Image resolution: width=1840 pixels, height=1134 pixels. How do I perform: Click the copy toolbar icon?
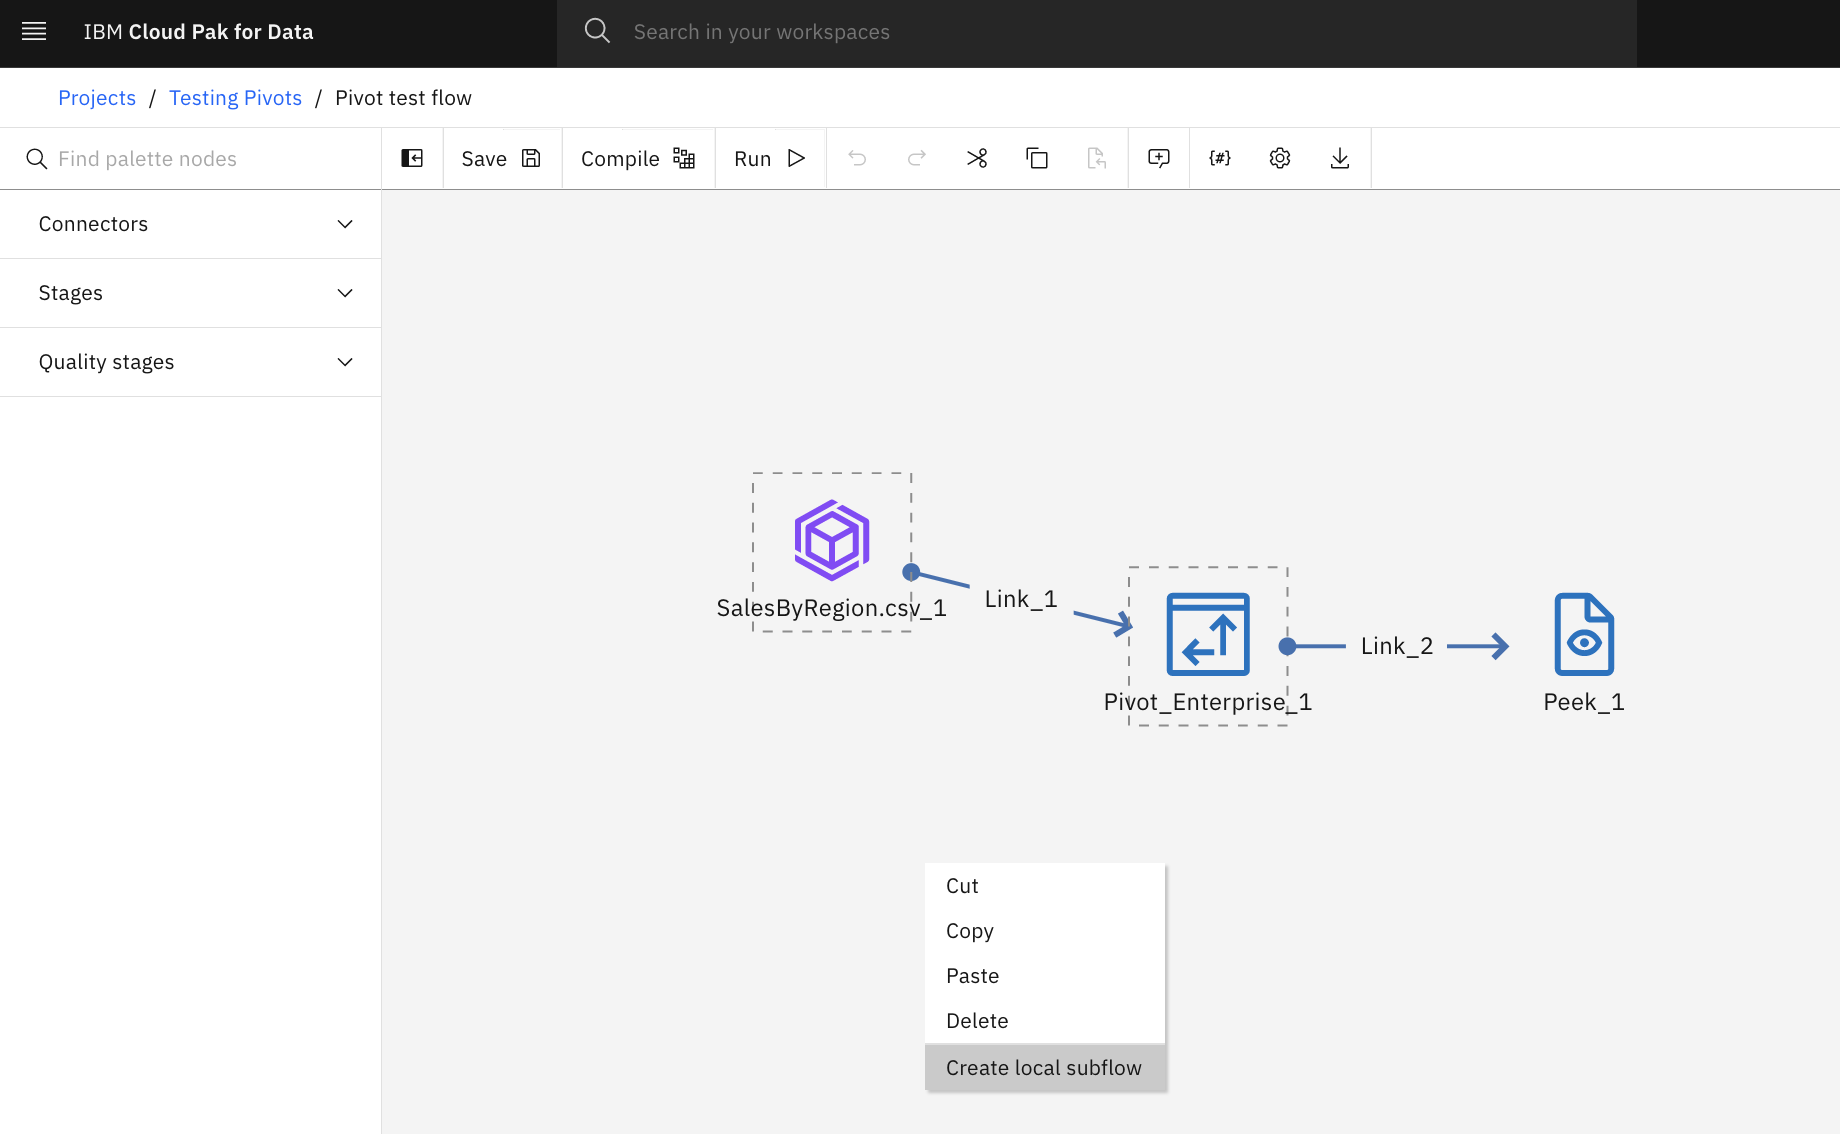[1037, 158]
